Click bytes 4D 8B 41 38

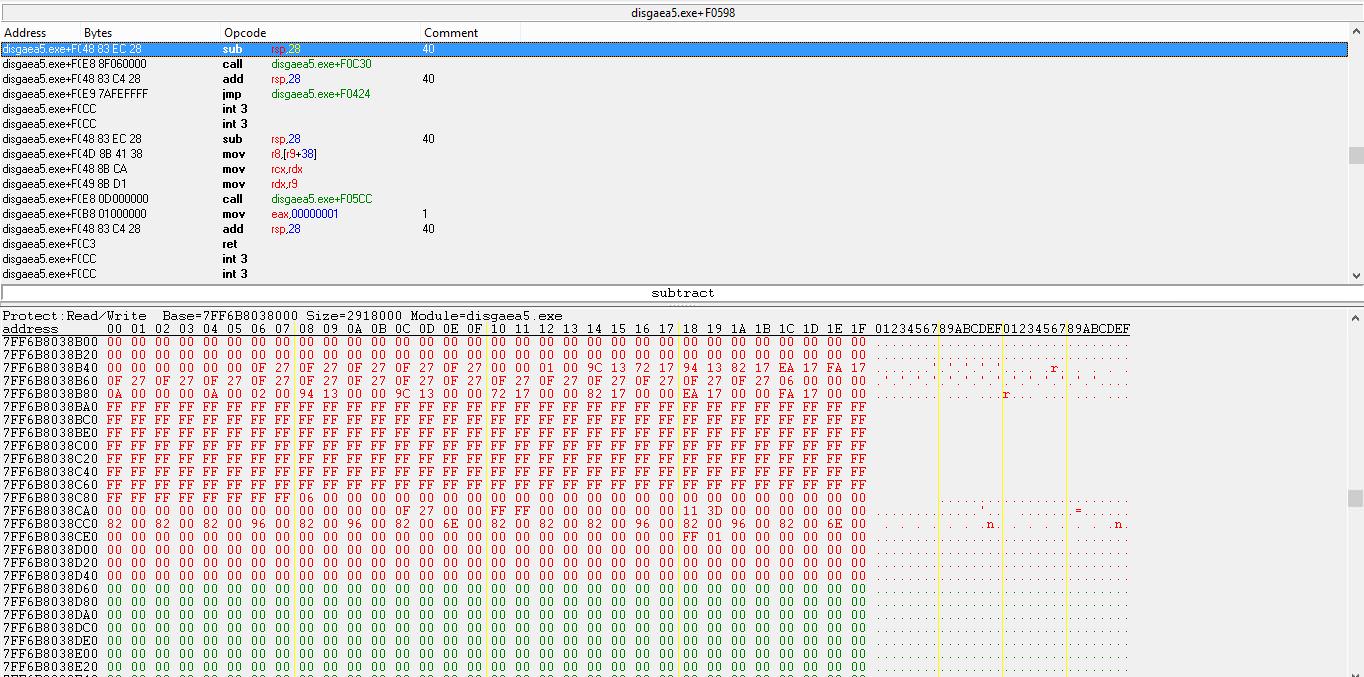[112, 154]
